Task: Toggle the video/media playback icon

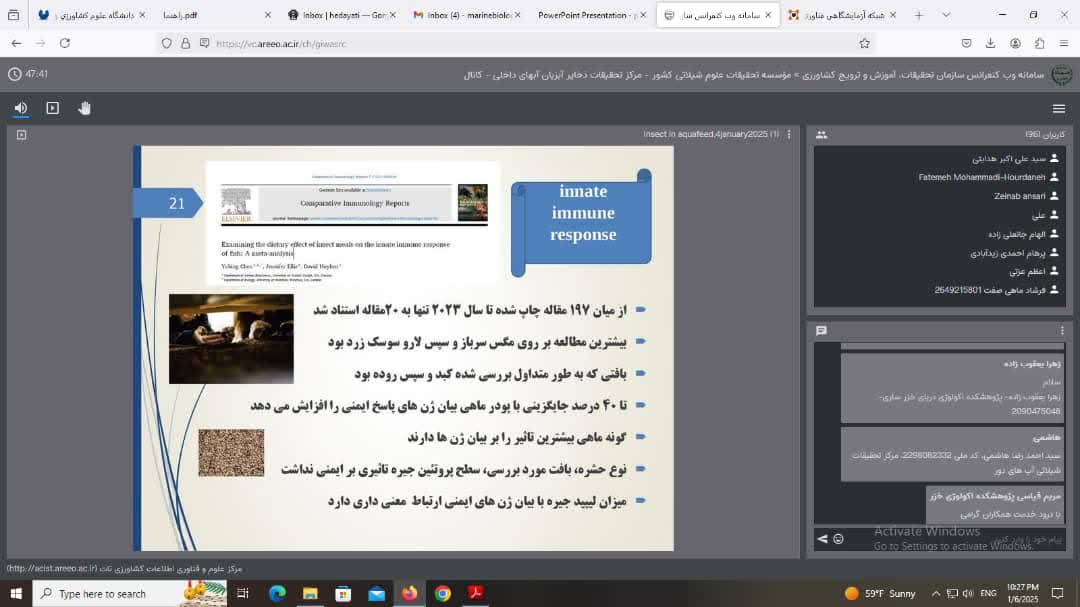Action: tap(53, 108)
